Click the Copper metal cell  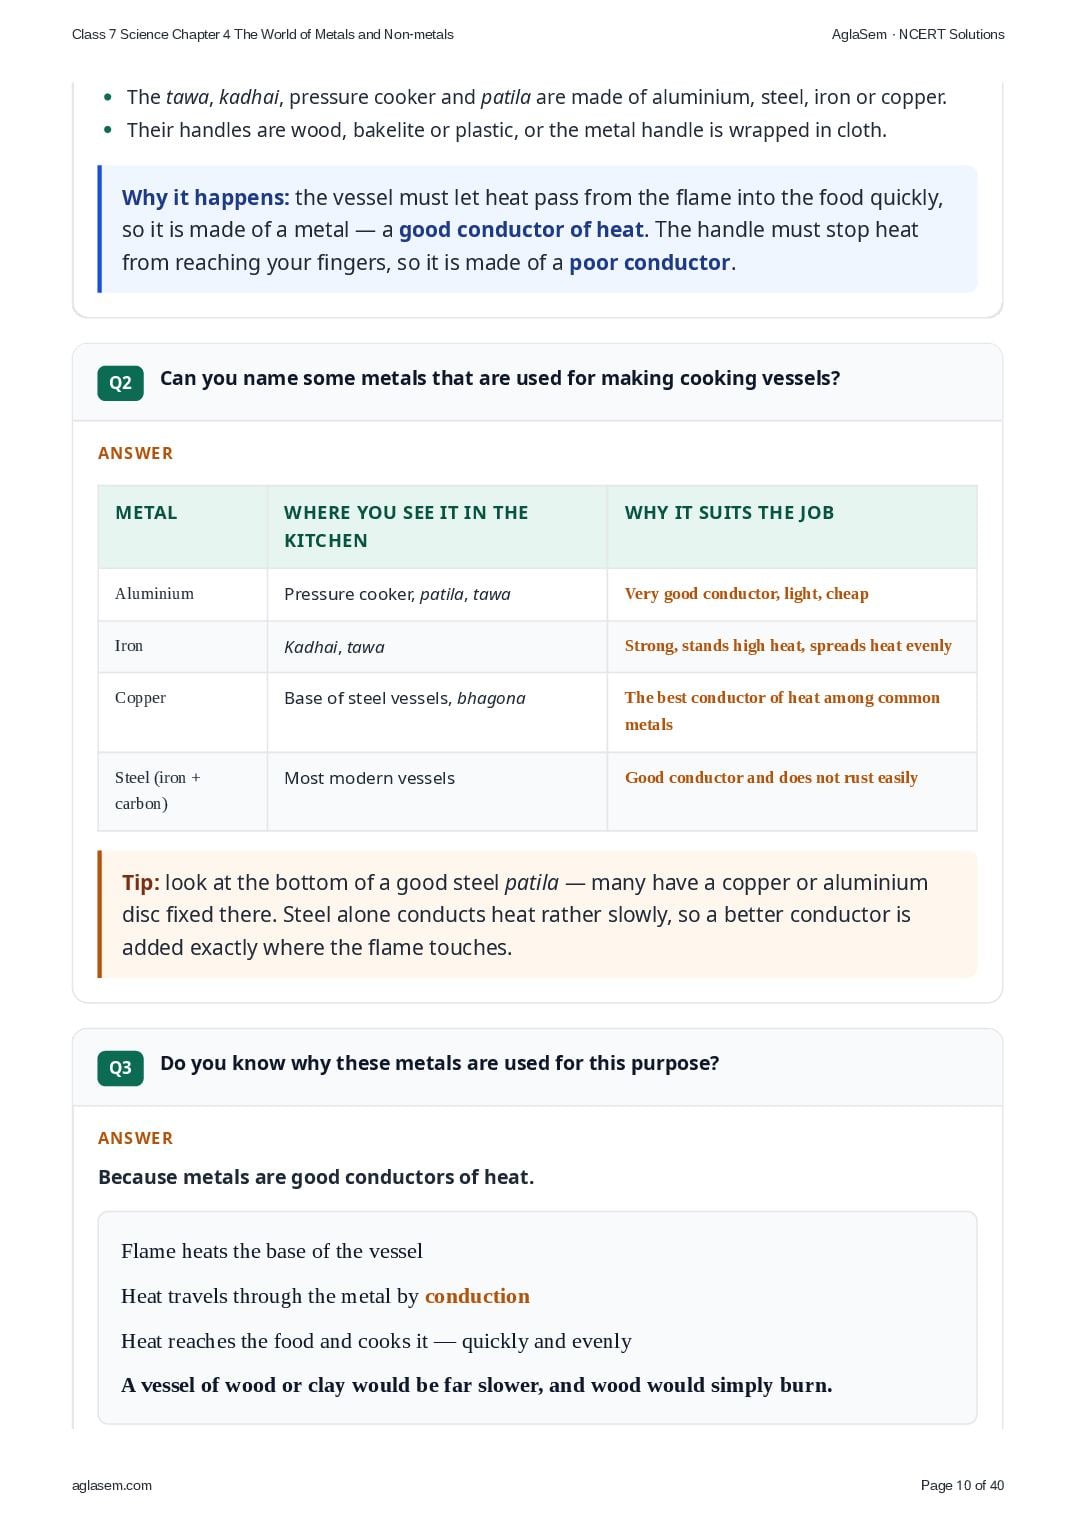pyautogui.click(x=183, y=712)
